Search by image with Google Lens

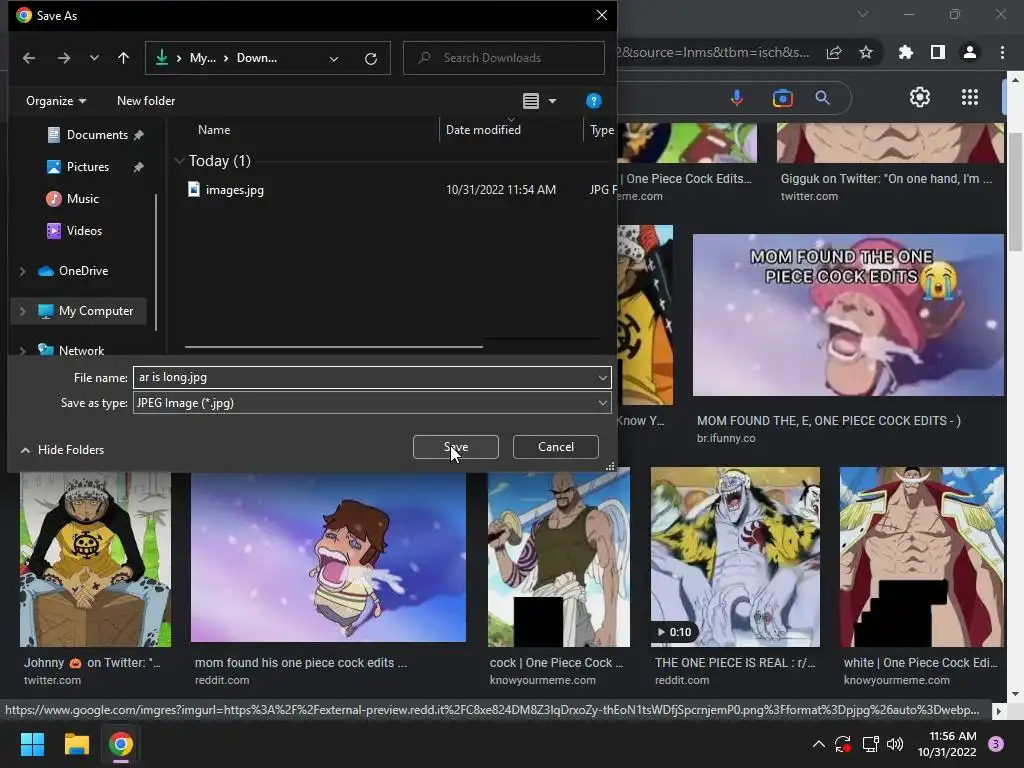coord(782,98)
